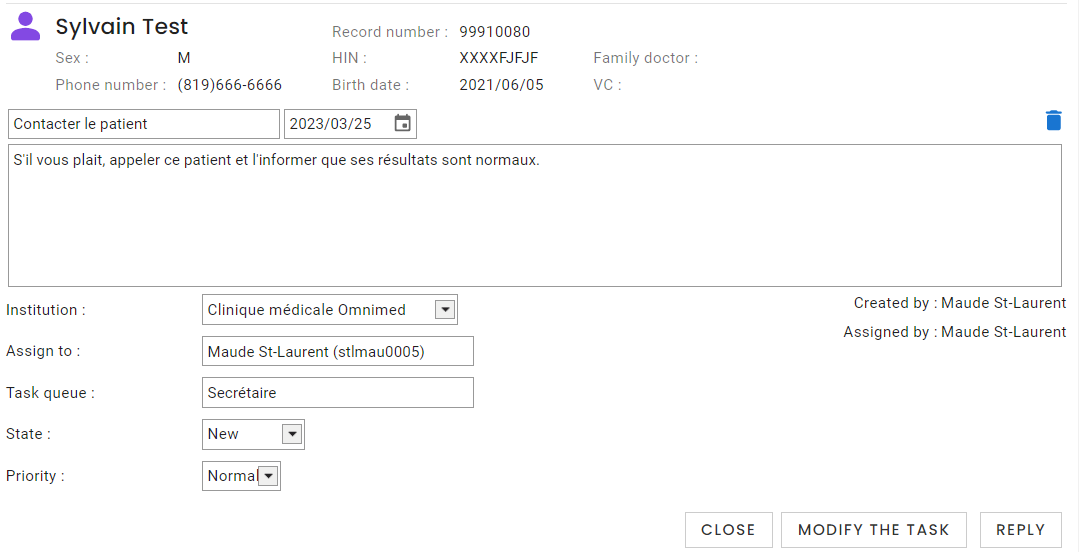This screenshot has height=552, width=1079.
Task: Open the calendar date picker icon
Action: pyautogui.click(x=403, y=123)
